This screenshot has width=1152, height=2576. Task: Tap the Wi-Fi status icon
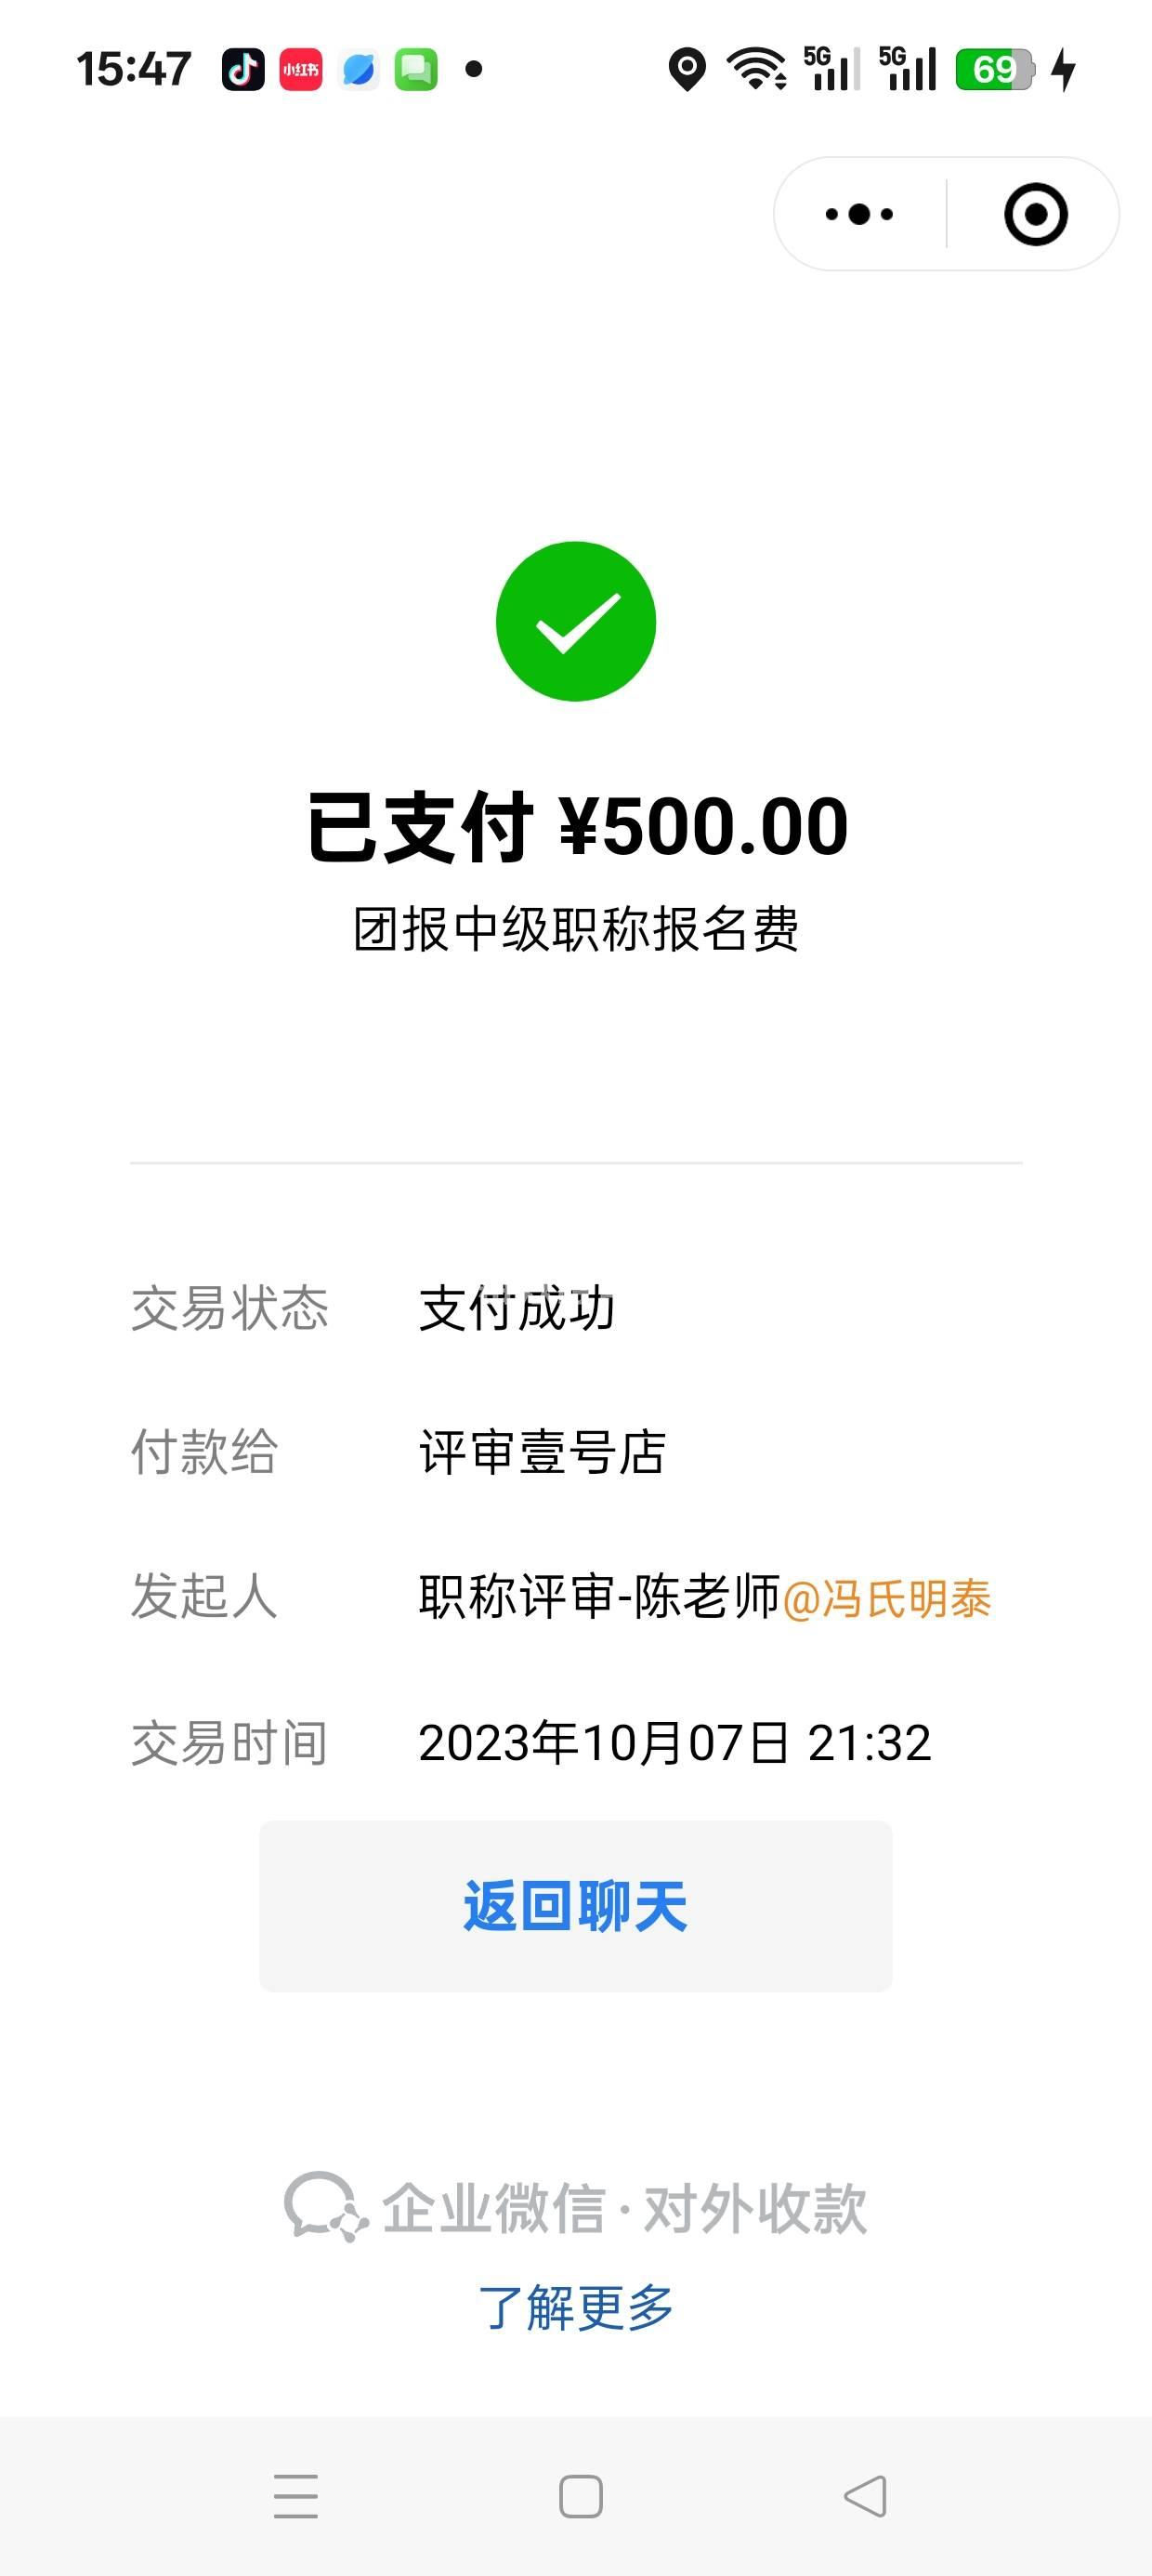coord(756,70)
